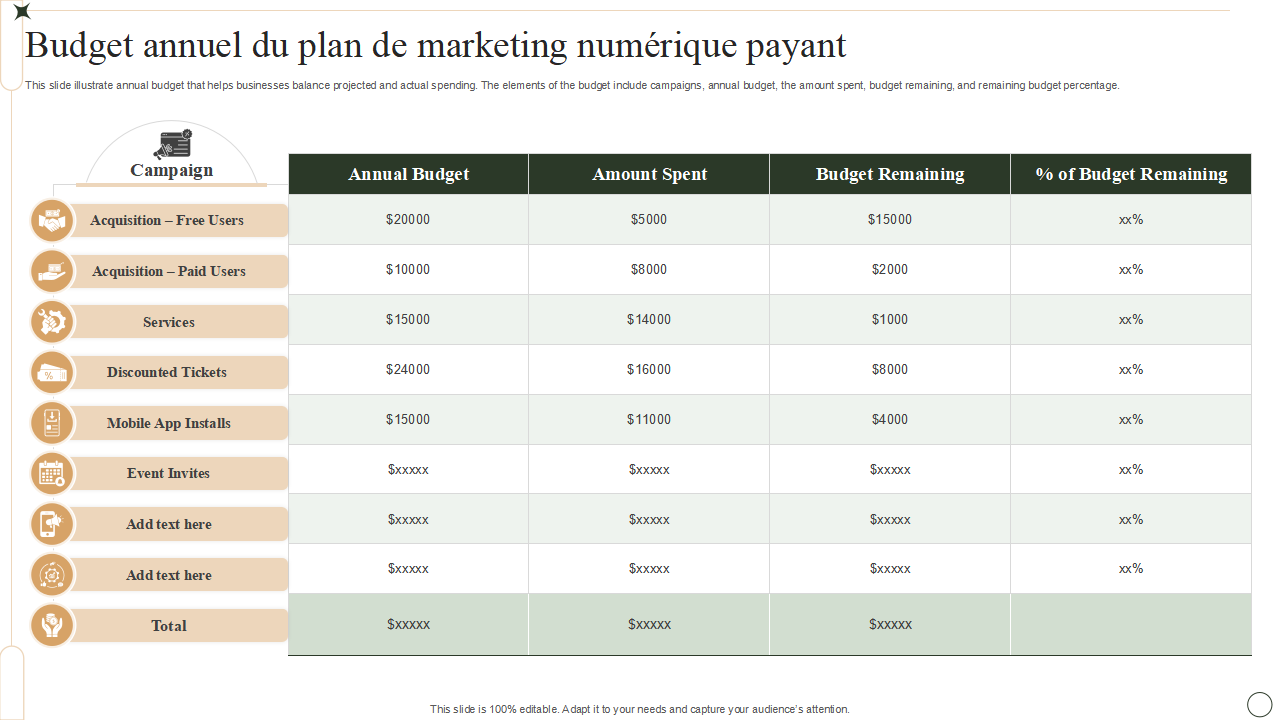The image size is (1280, 720).
Task: Click the circular cycle icon beside second Add text here
Action: tap(52, 575)
